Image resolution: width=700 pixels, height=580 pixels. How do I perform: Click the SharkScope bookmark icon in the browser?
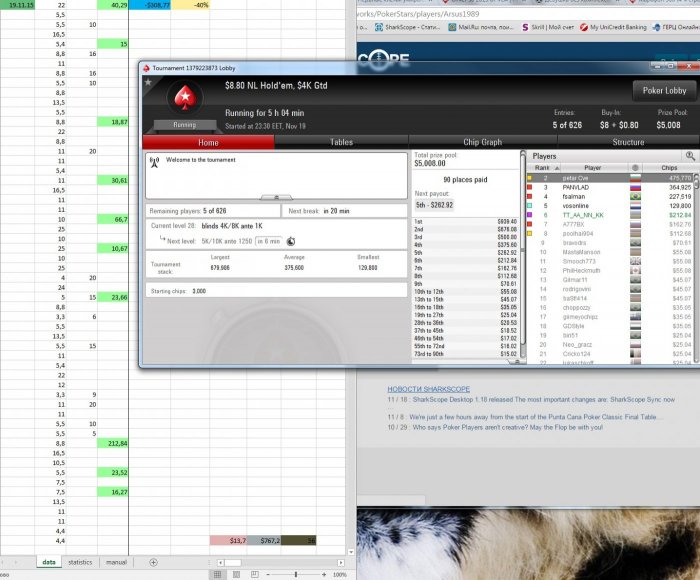click(379, 27)
